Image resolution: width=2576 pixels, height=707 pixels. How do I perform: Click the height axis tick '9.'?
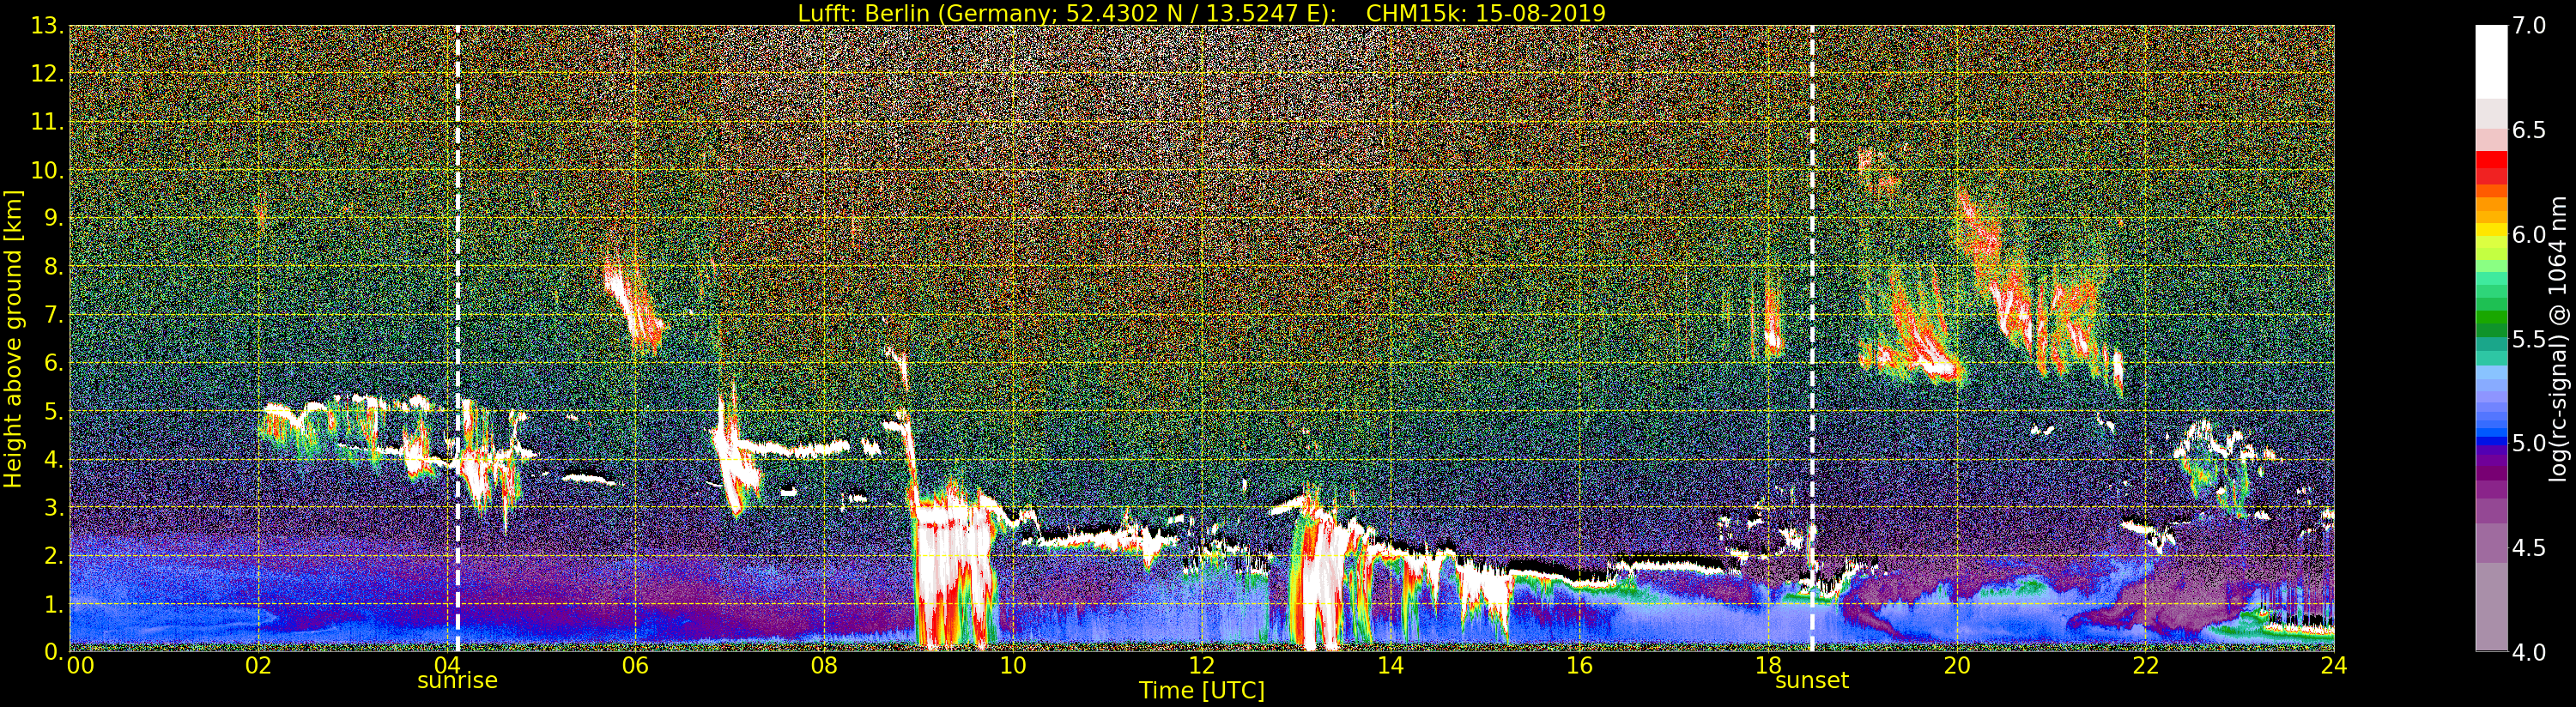point(53,218)
